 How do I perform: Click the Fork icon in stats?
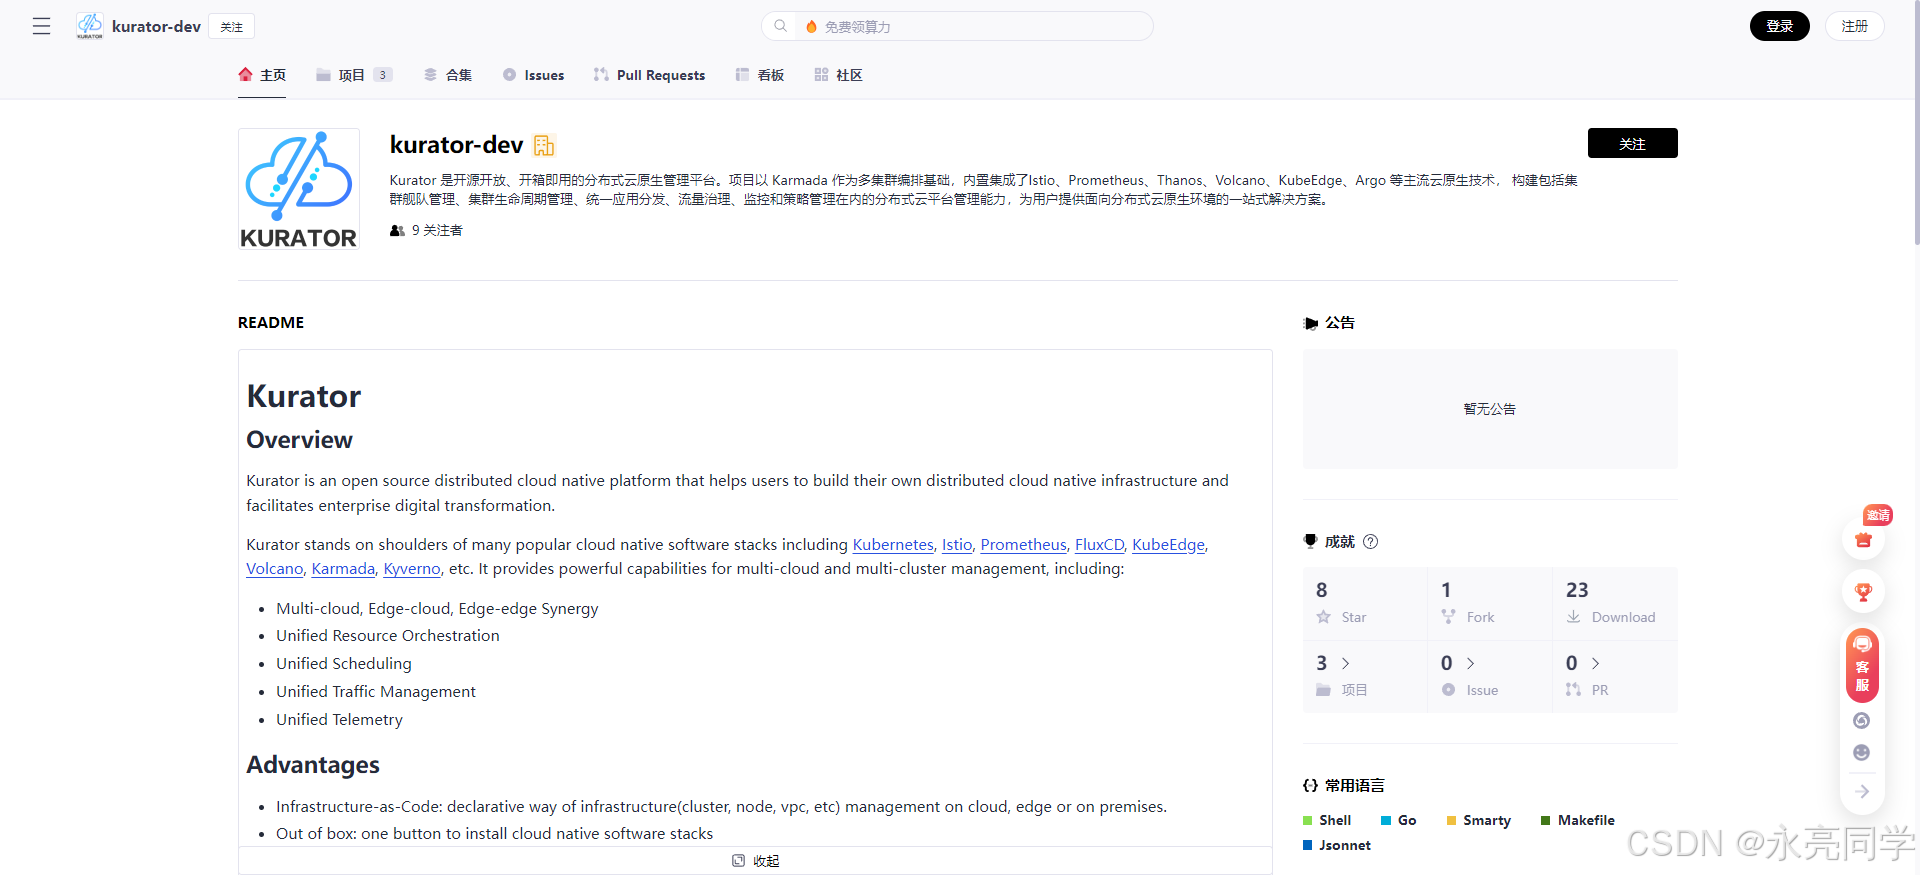point(1449,617)
